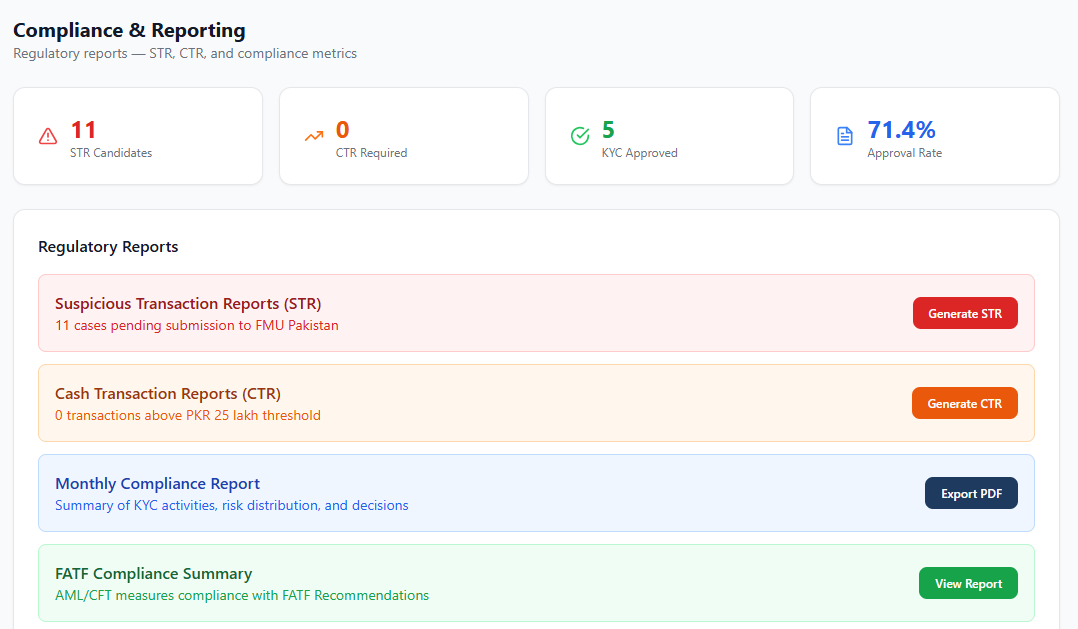Click the FATF Compliance Summary title

coord(153,574)
